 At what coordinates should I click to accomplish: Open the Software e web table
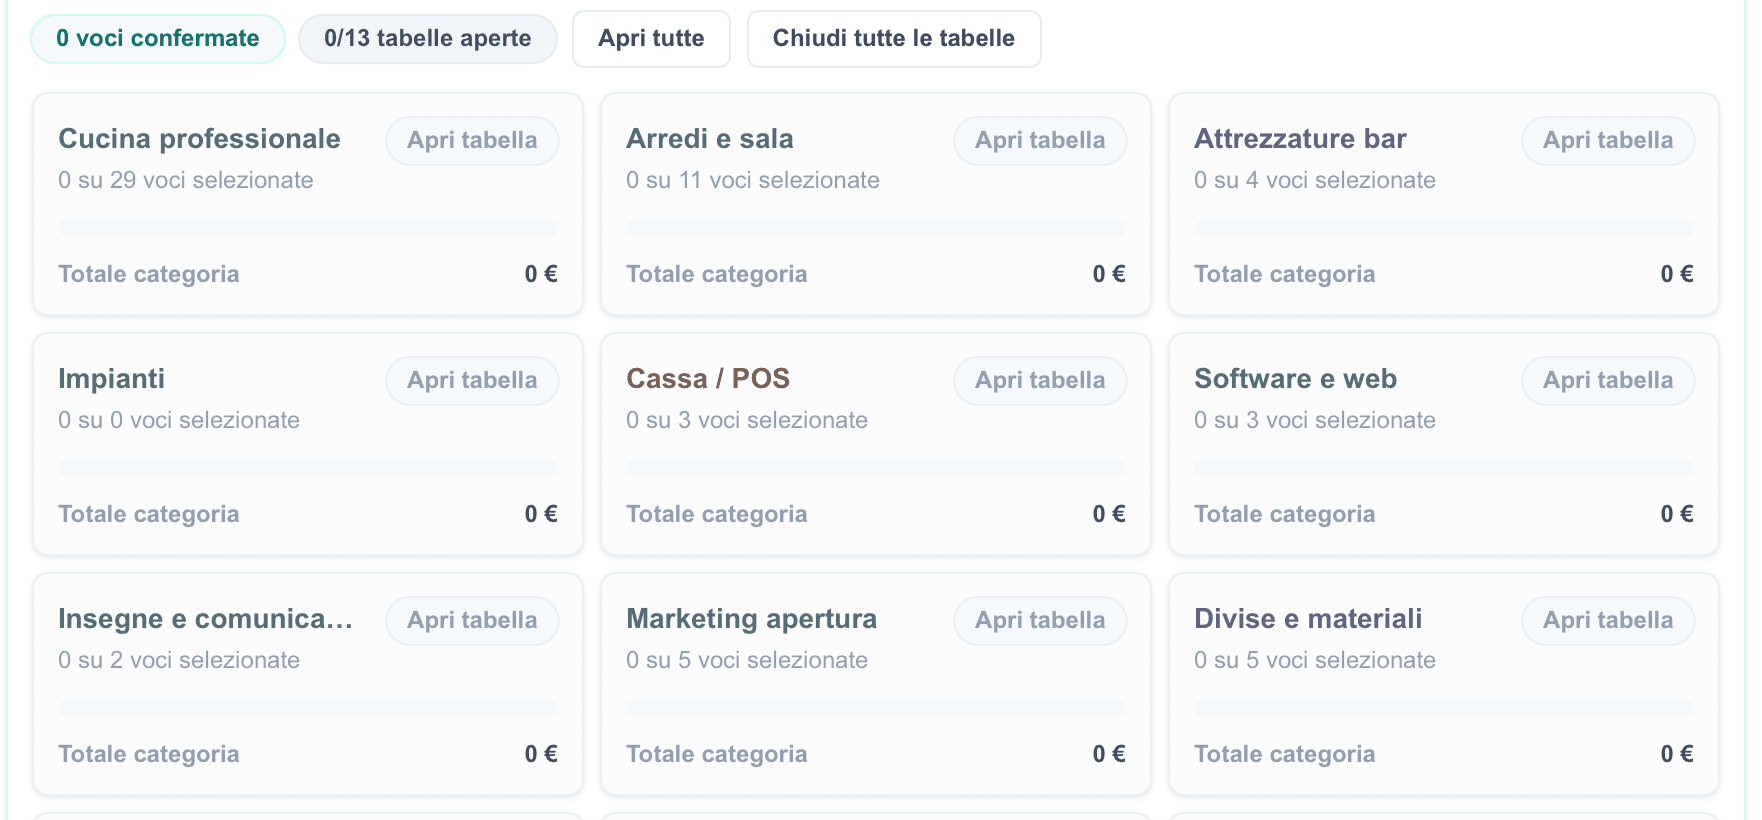(1608, 381)
